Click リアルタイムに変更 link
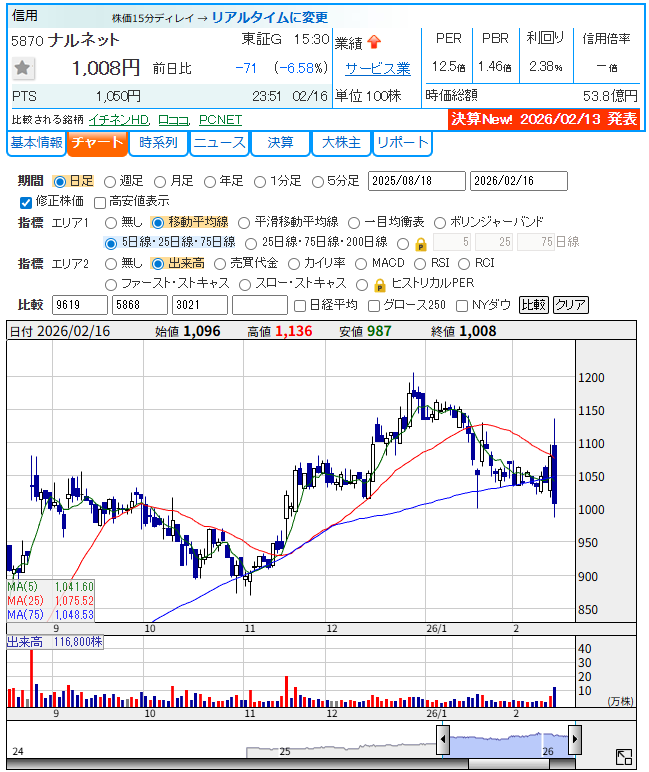 click(x=269, y=18)
